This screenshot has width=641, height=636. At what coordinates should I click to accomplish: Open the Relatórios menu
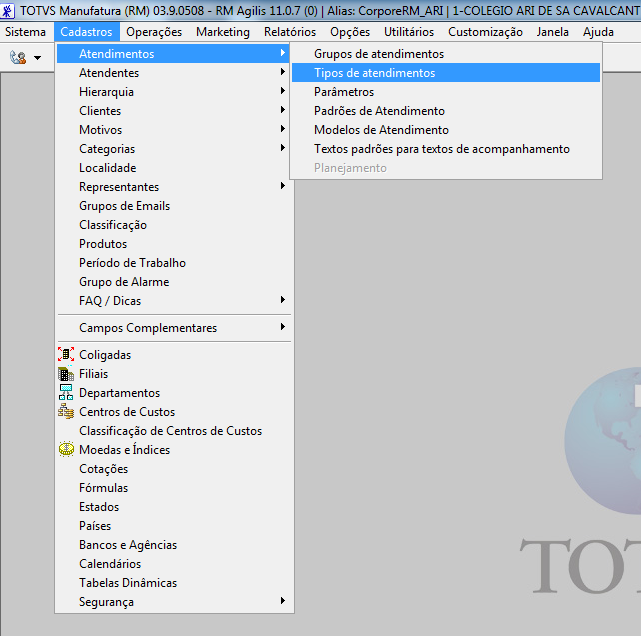tap(290, 32)
